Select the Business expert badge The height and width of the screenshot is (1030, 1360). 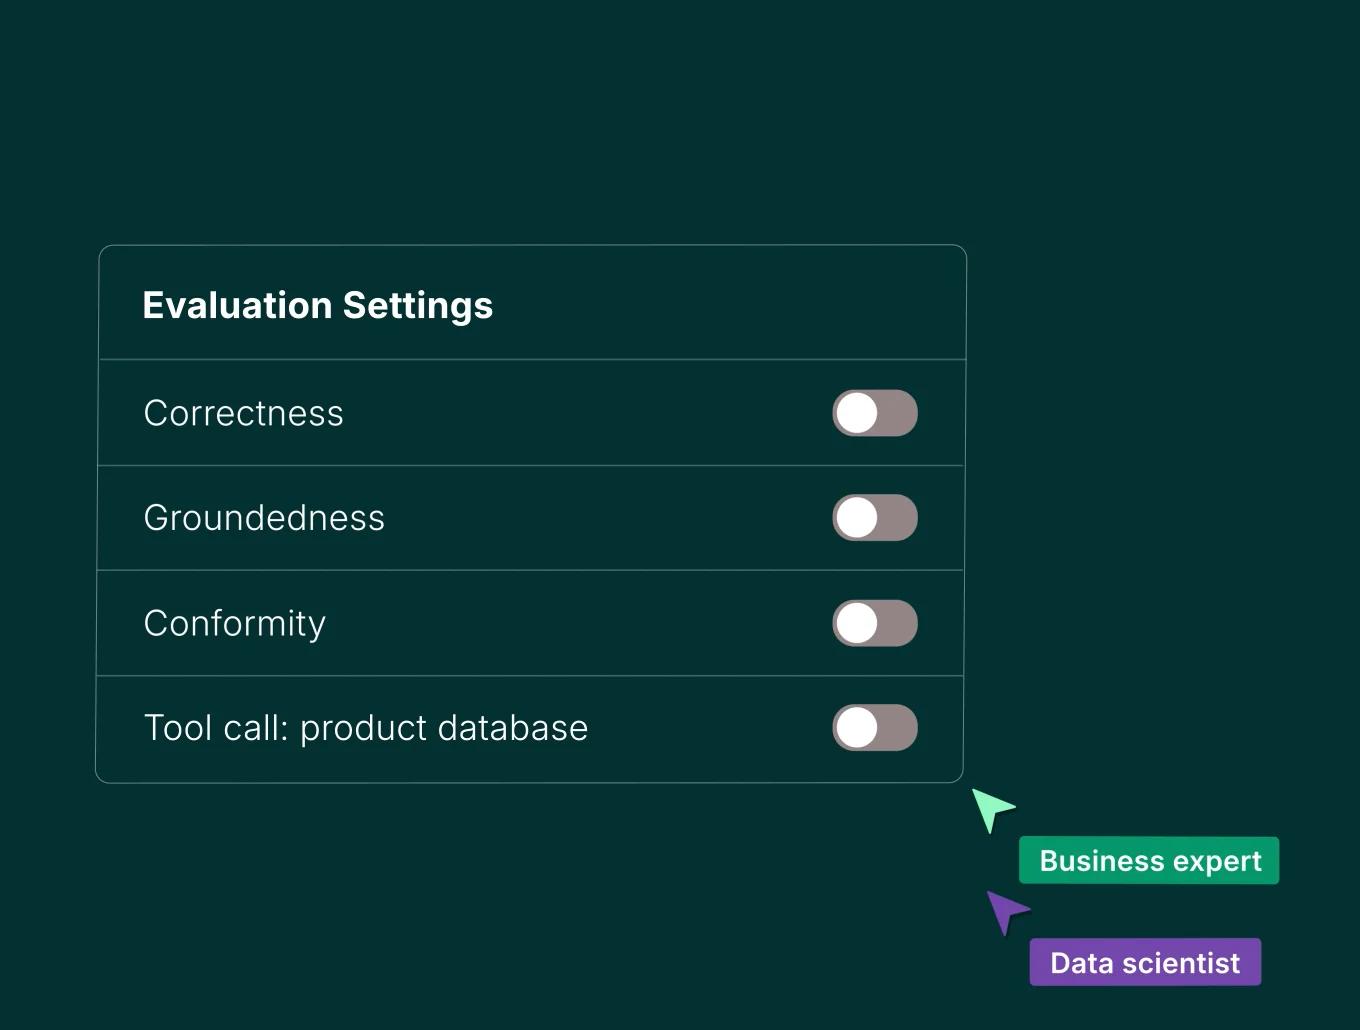(1149, 861)
